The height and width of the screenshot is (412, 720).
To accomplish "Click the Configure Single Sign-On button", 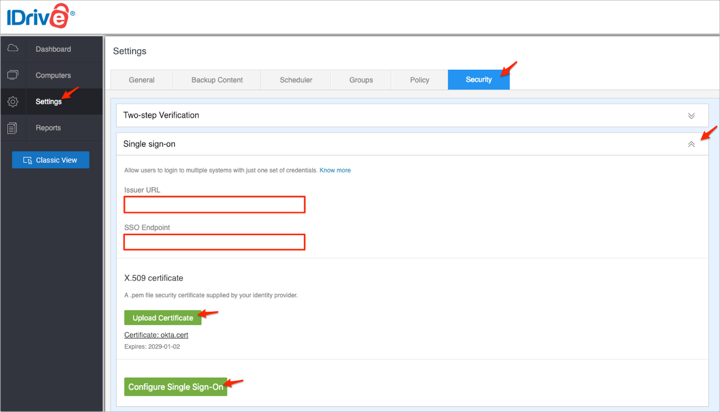I will click(175, 387).
